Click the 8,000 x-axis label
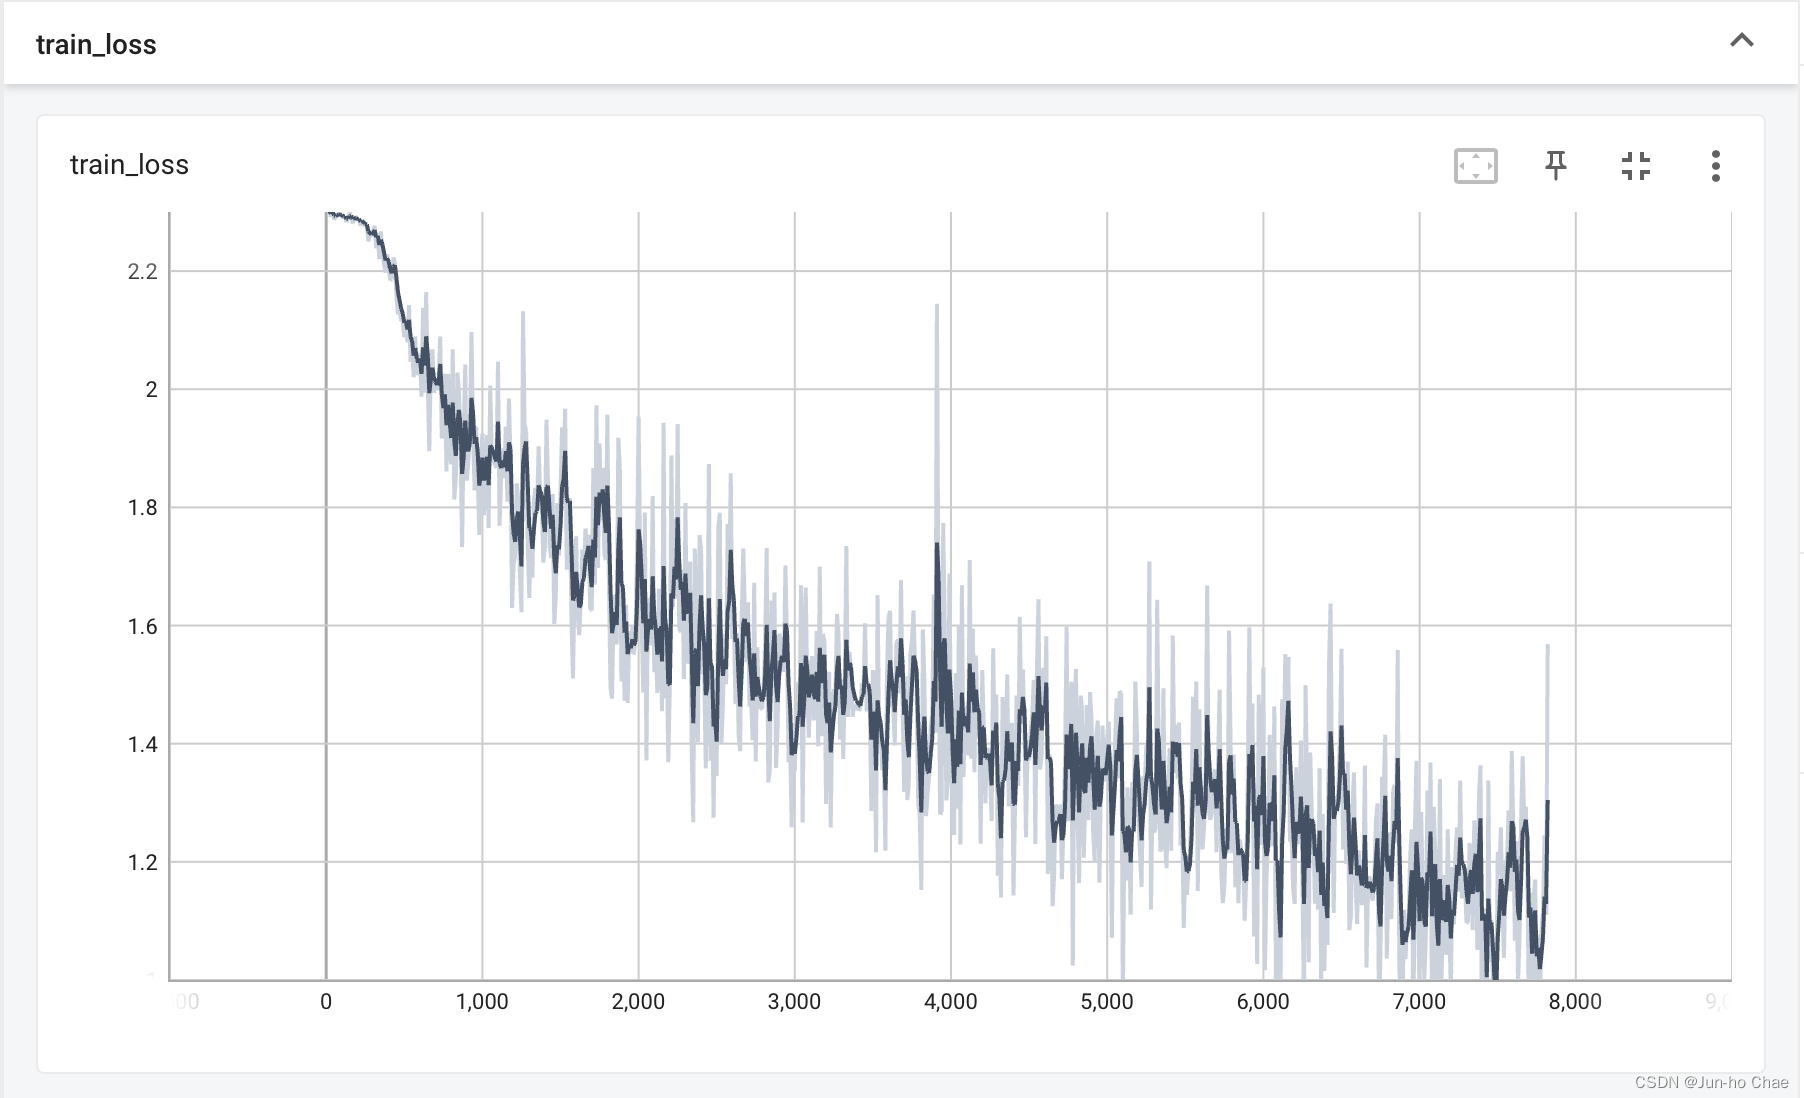Screen dimensions: 1804x1098 1575,1001
